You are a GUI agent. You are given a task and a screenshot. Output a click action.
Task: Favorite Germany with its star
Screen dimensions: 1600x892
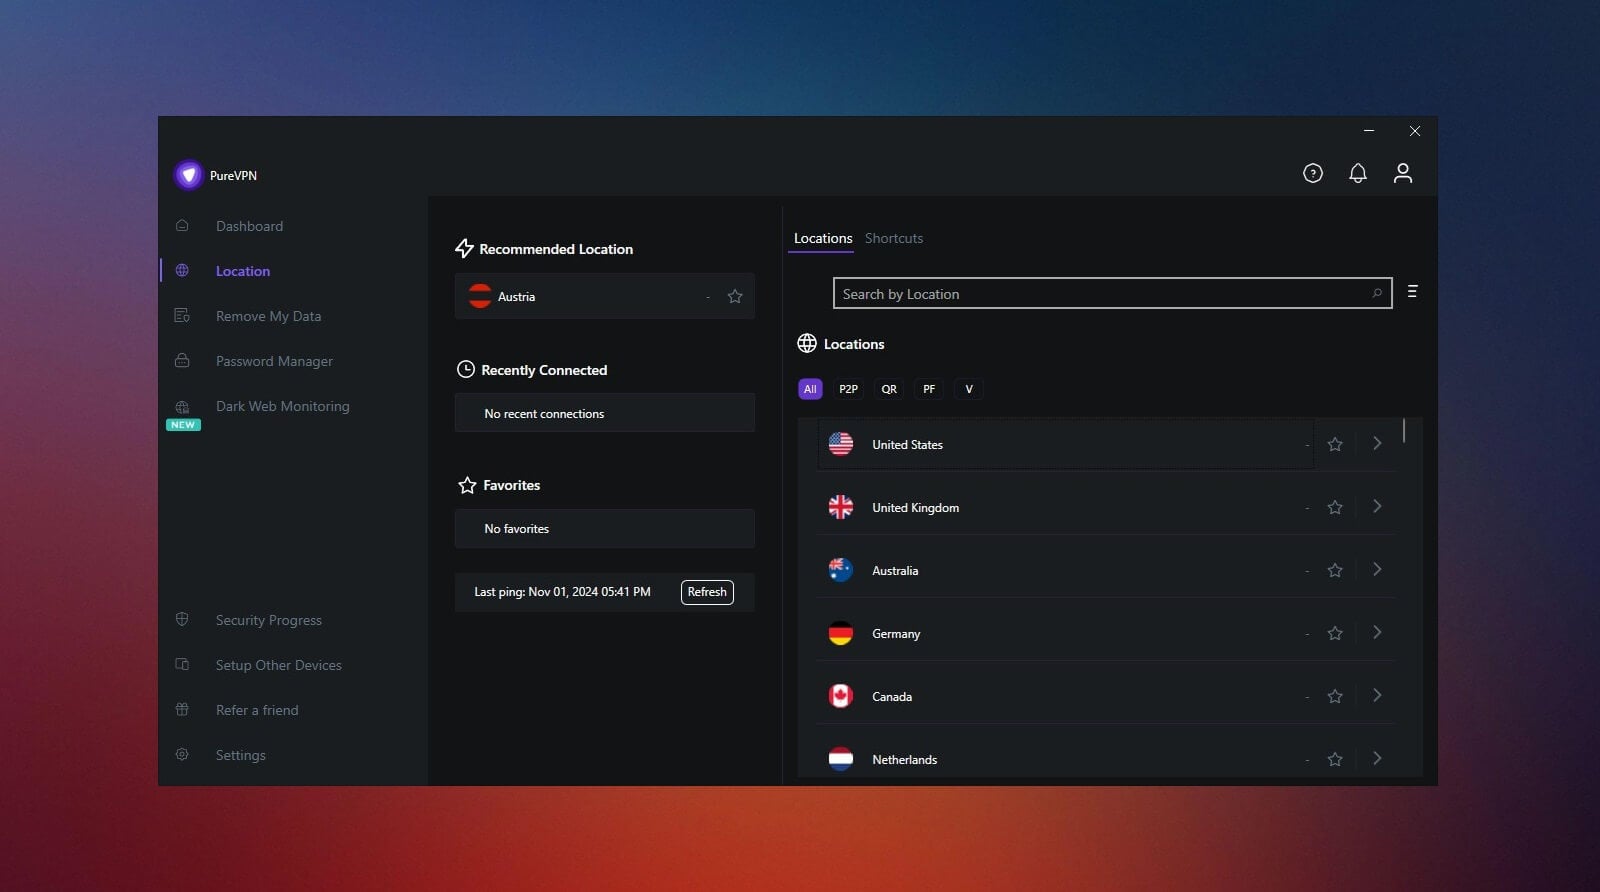click(x=1335, y=633)
